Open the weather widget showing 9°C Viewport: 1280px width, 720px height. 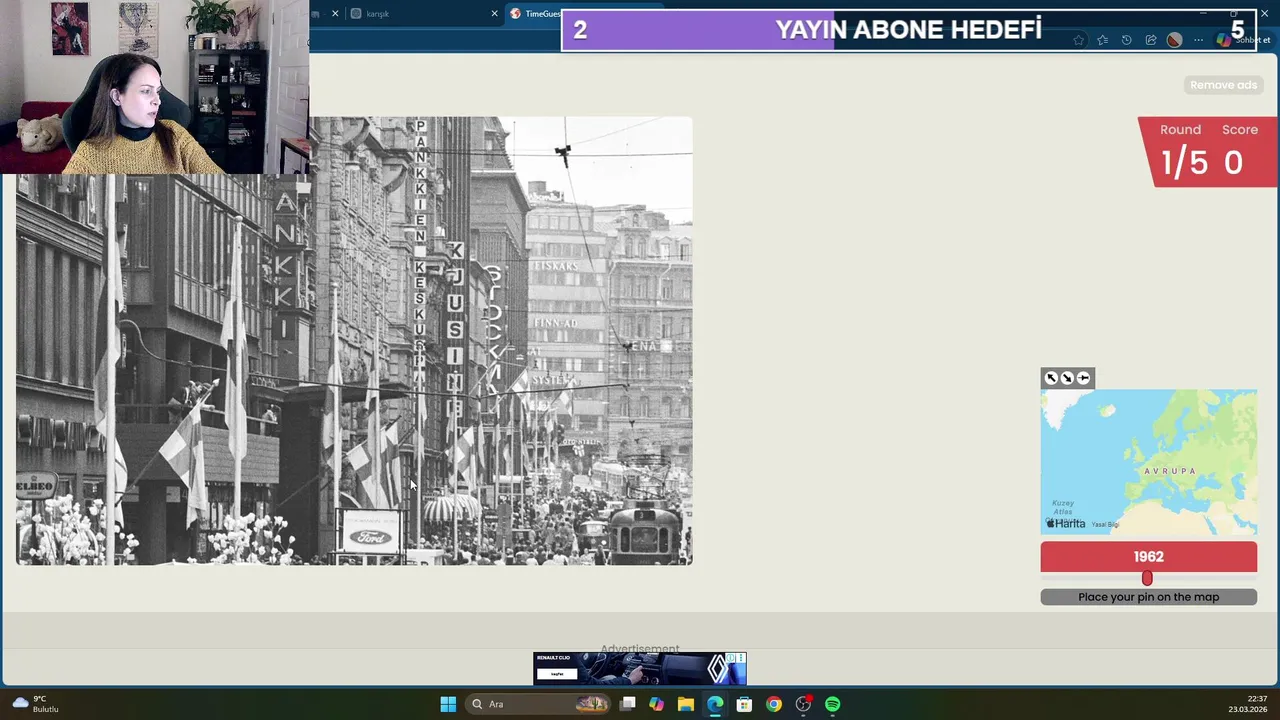click(36, 704)
